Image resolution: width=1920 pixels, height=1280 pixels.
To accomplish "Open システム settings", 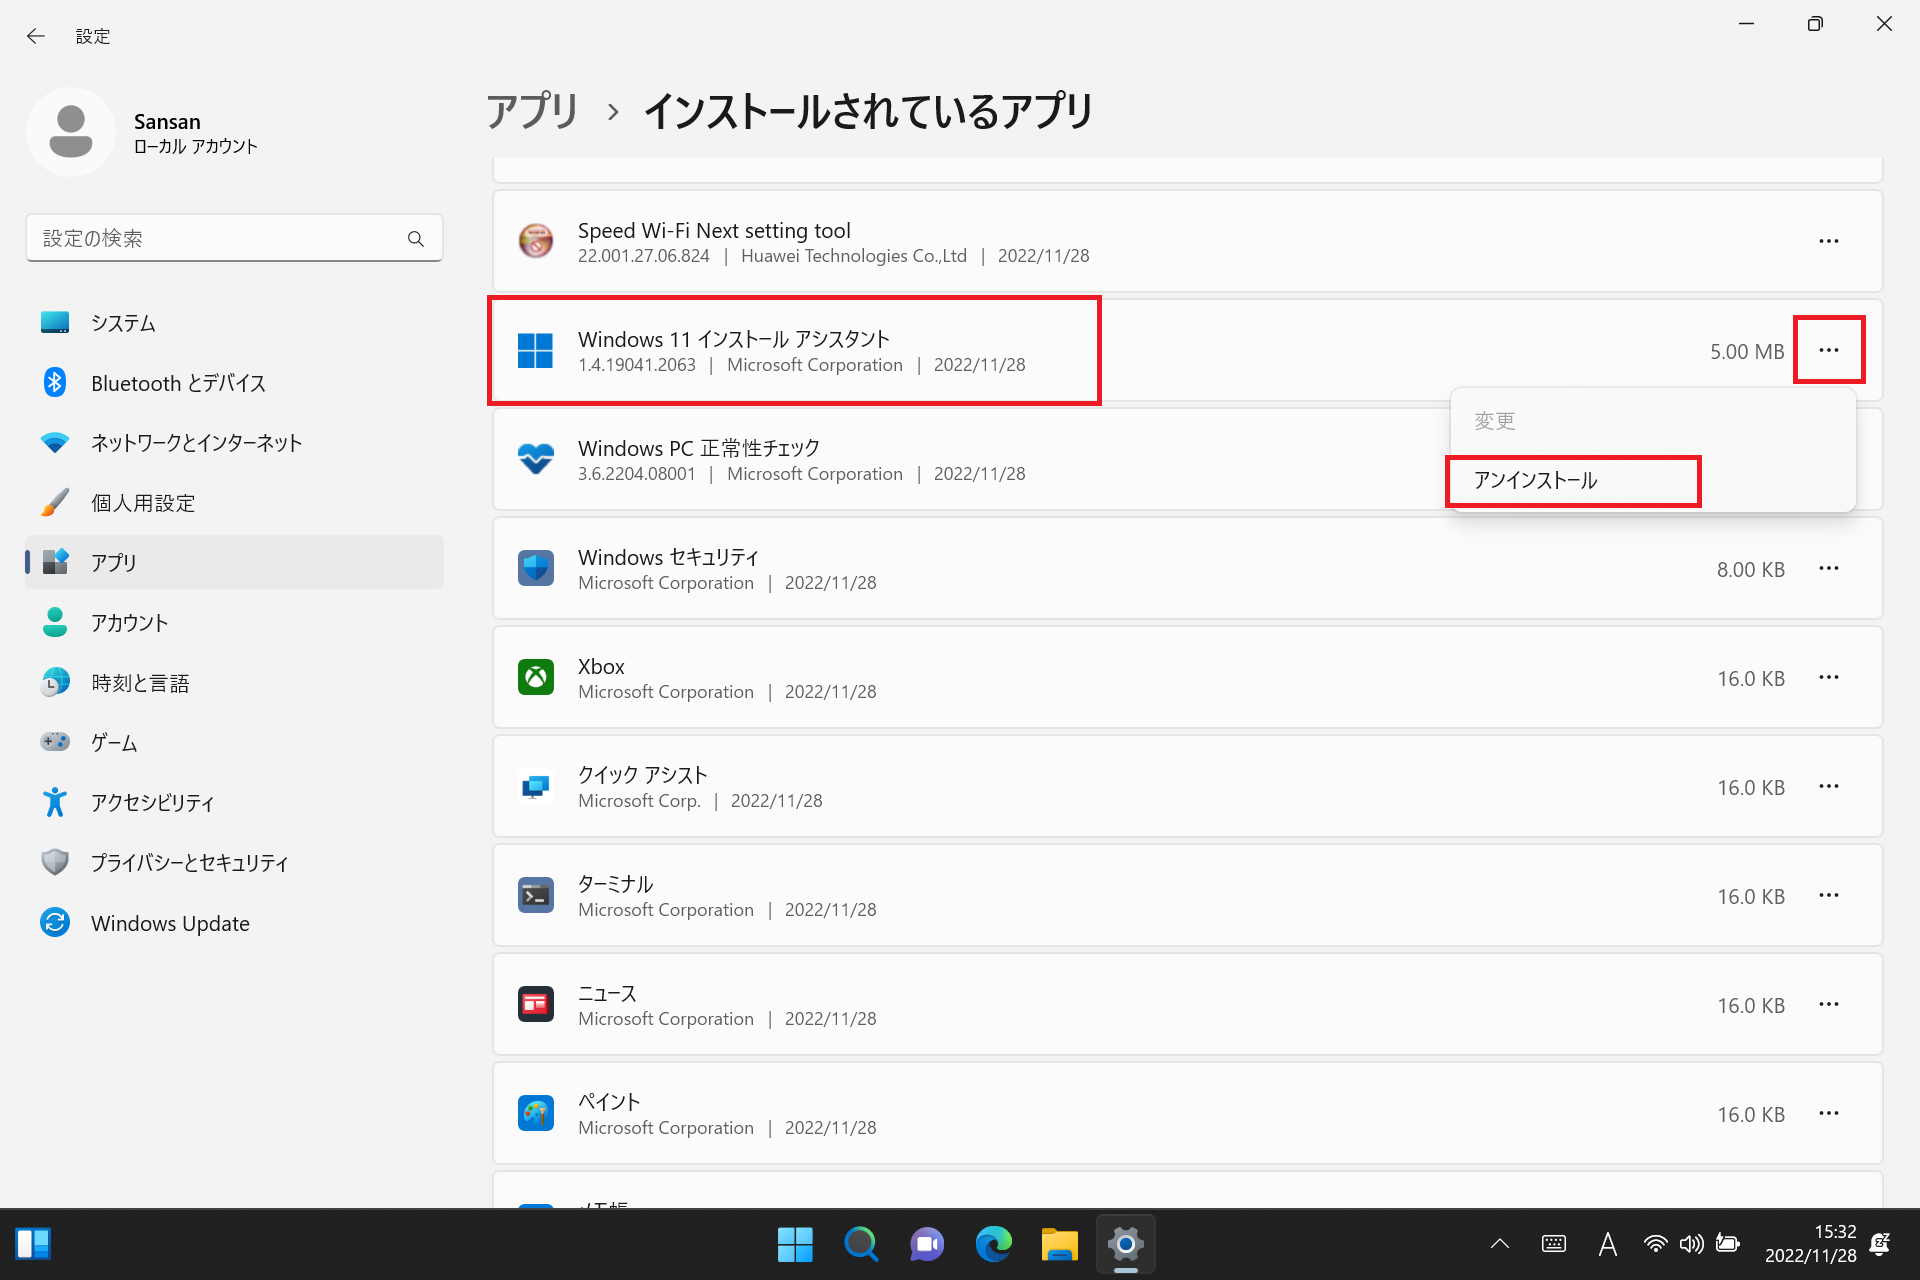I will click(x=234, y=323).
